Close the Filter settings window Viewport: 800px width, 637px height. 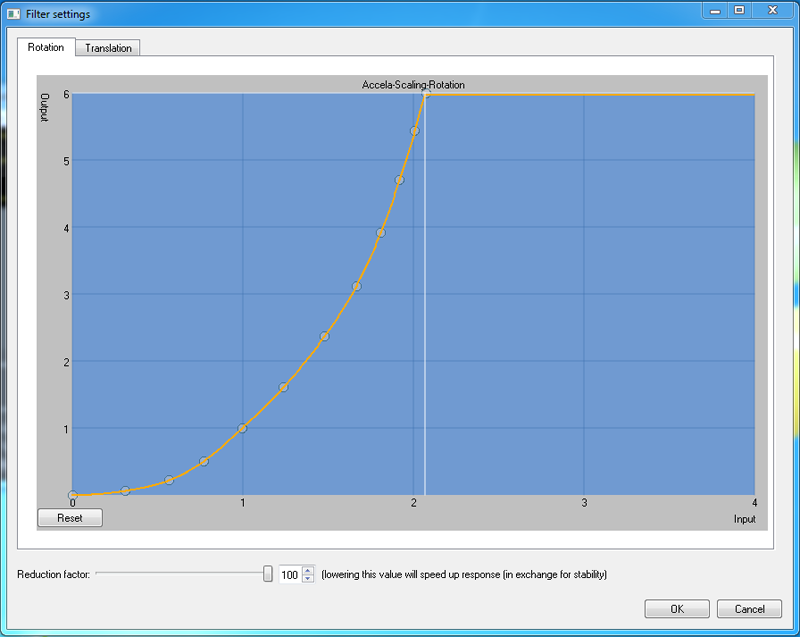click(x=773, y=11)
